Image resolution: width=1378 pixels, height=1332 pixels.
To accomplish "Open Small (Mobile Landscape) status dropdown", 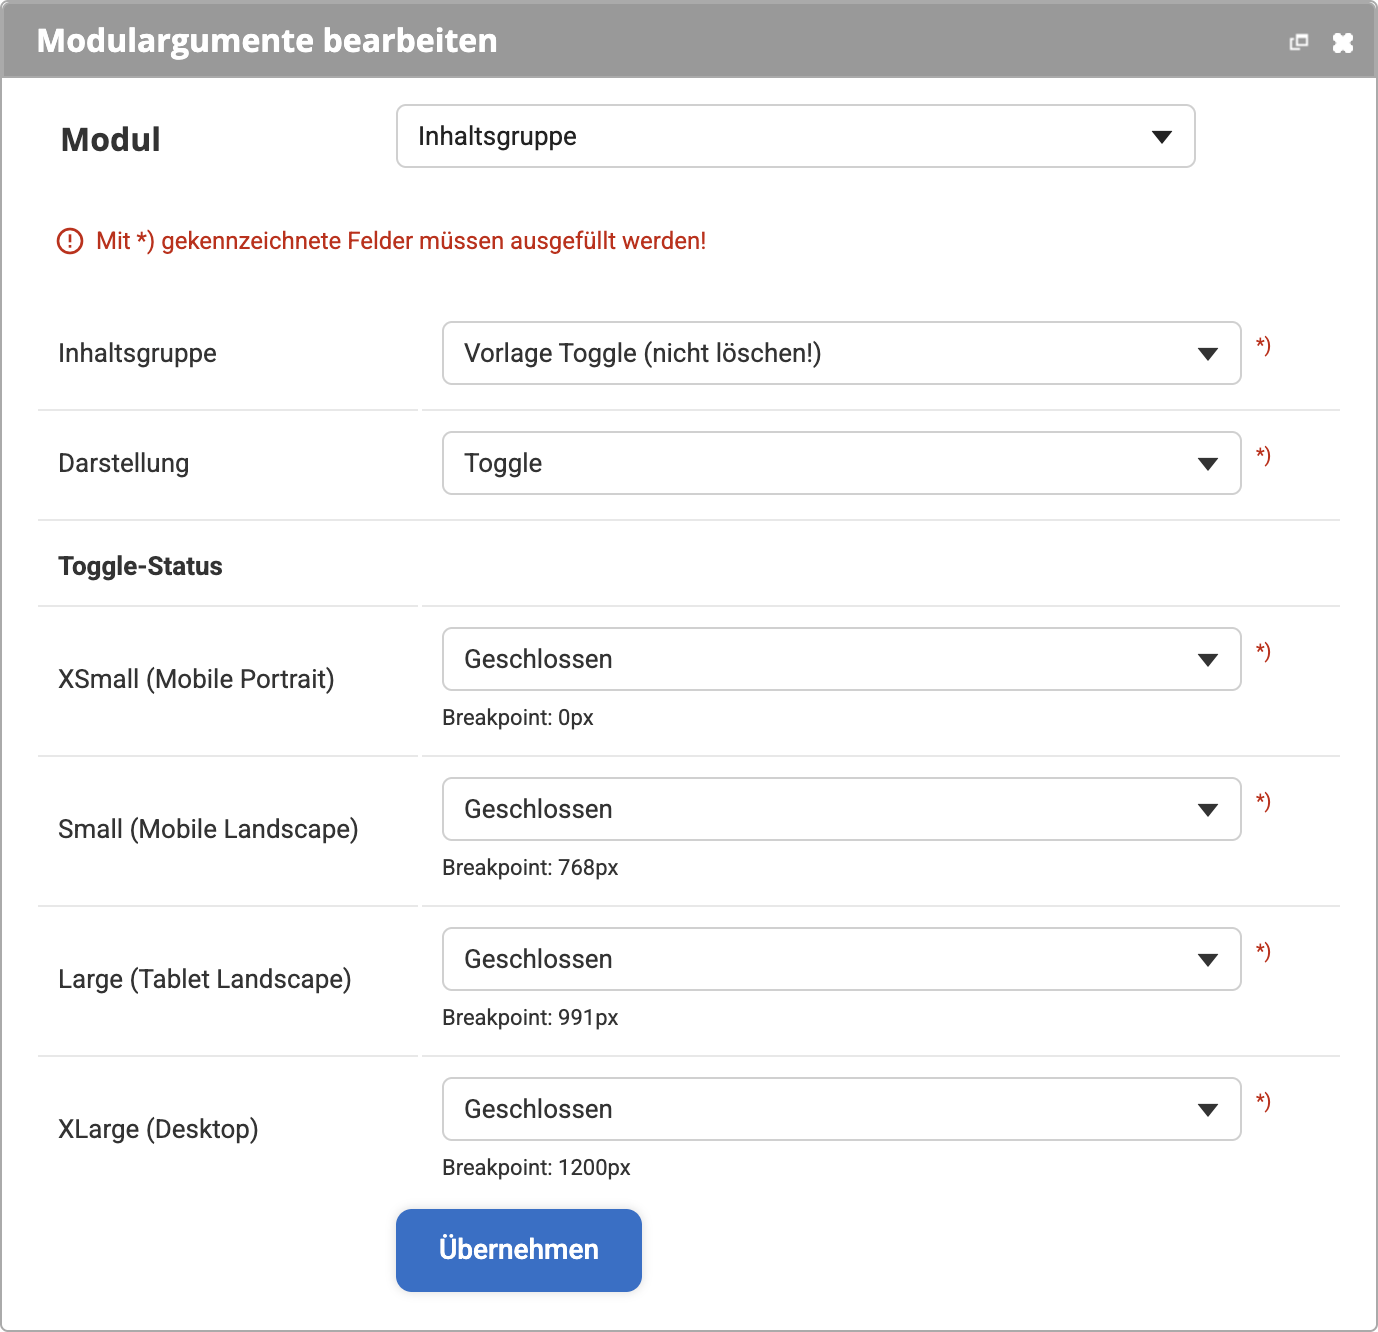I will point(842,809).
